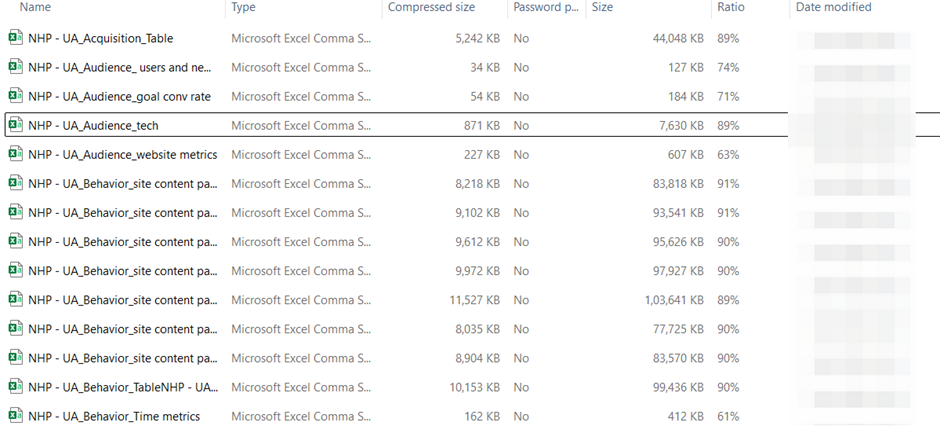The height and width of the screenshot is (448, 940).
Task: Click the Excel icon of UA_Audience_tech file
Action: click(15, 125)
